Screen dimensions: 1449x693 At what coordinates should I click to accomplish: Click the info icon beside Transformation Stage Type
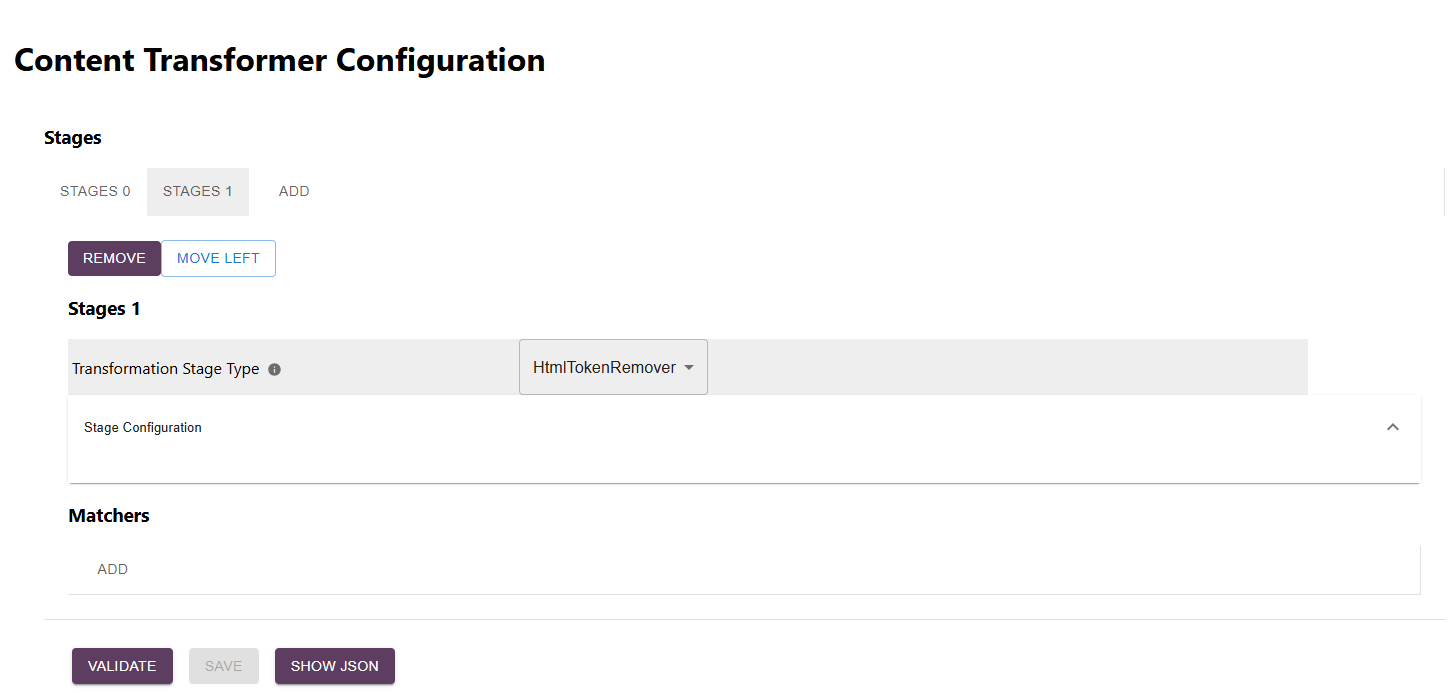[x=275, y=369]
